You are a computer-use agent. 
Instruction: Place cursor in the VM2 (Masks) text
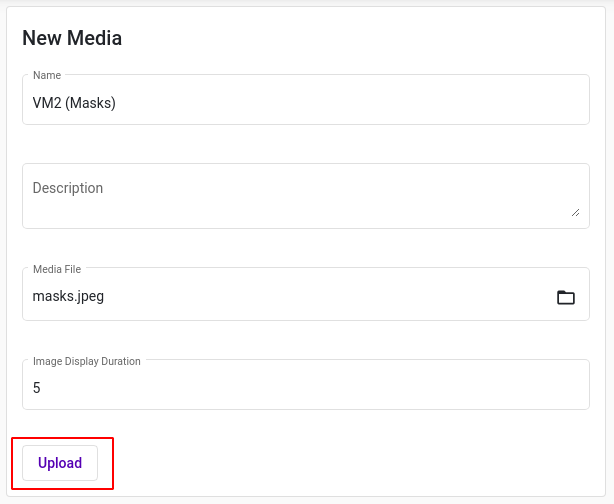click(74, 103)
